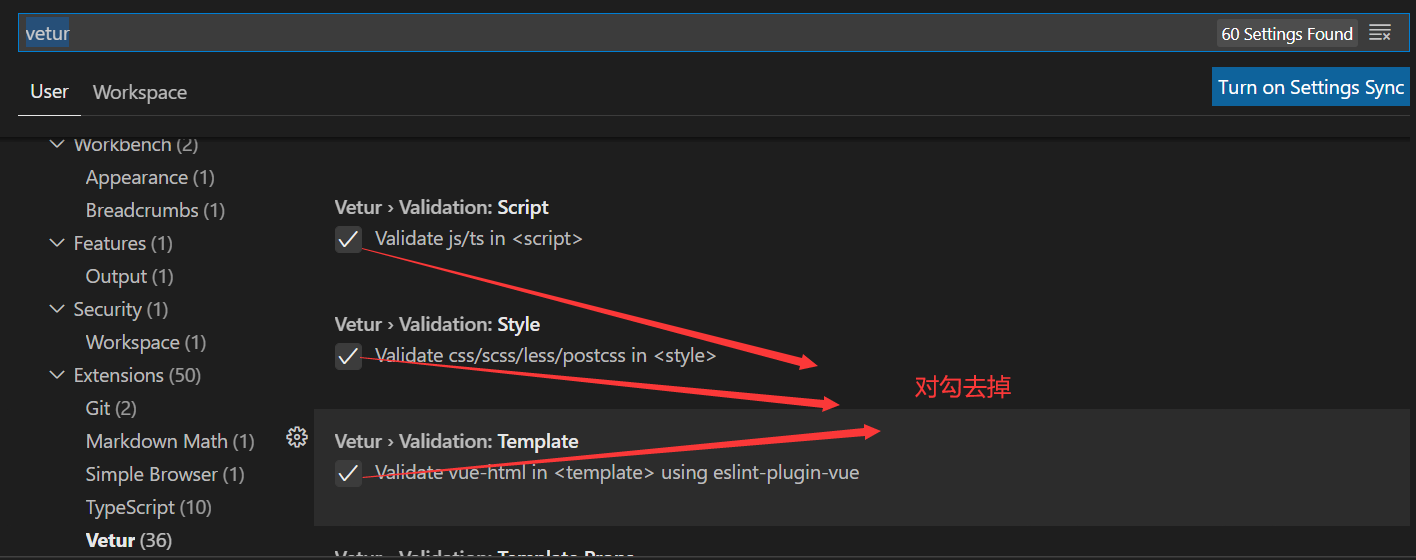Select Markdown Math (1) extension settings
This screenshot has height=560, width=1416.
coord(170,441)
